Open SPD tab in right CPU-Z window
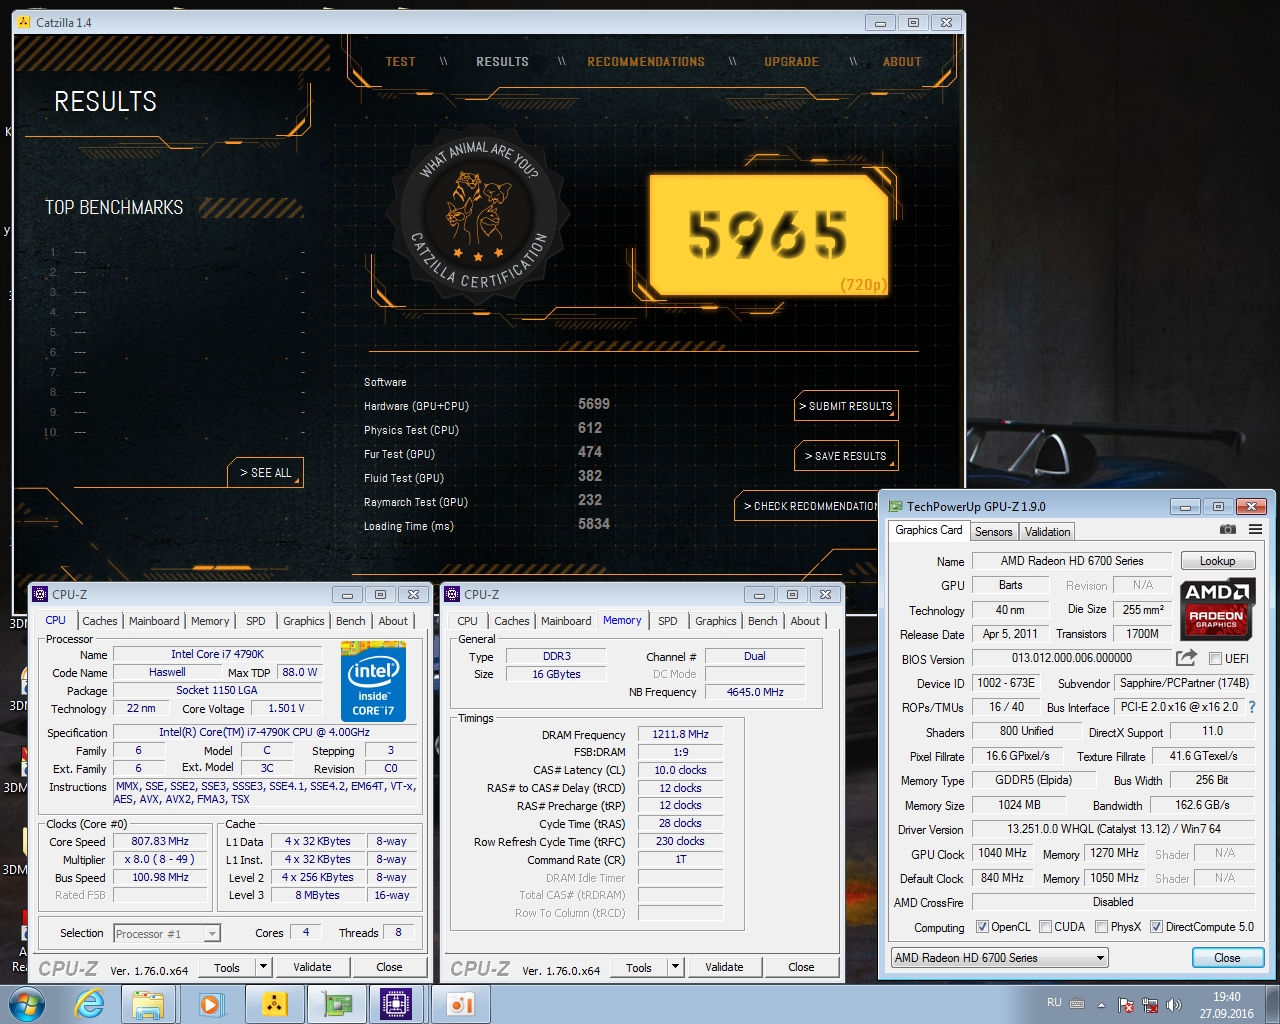The width and height of the screenshot is (1280, 1024). (x=668, y=621)
